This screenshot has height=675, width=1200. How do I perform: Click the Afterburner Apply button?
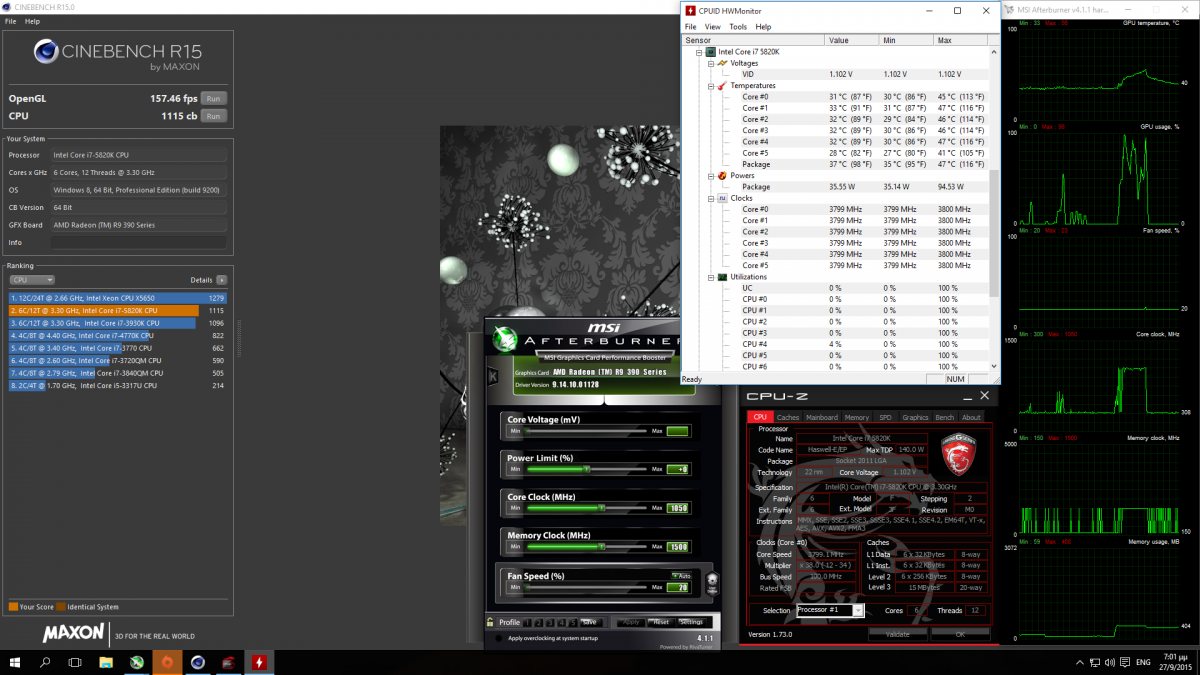(x=631, y=622)
